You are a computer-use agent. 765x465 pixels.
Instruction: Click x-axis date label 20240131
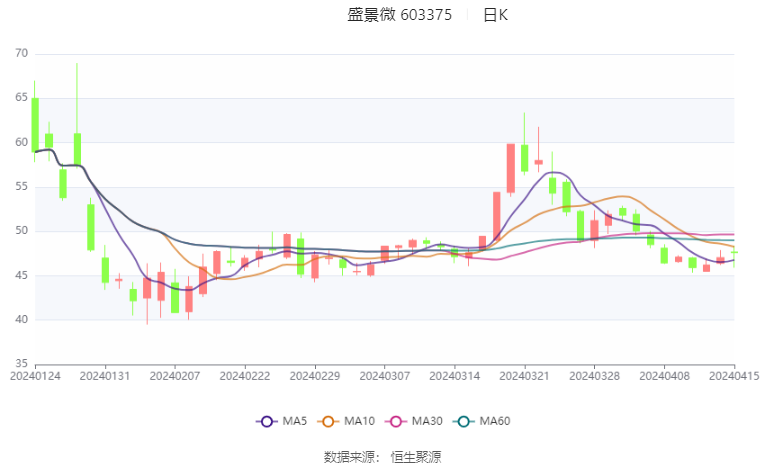pos(105,376)
